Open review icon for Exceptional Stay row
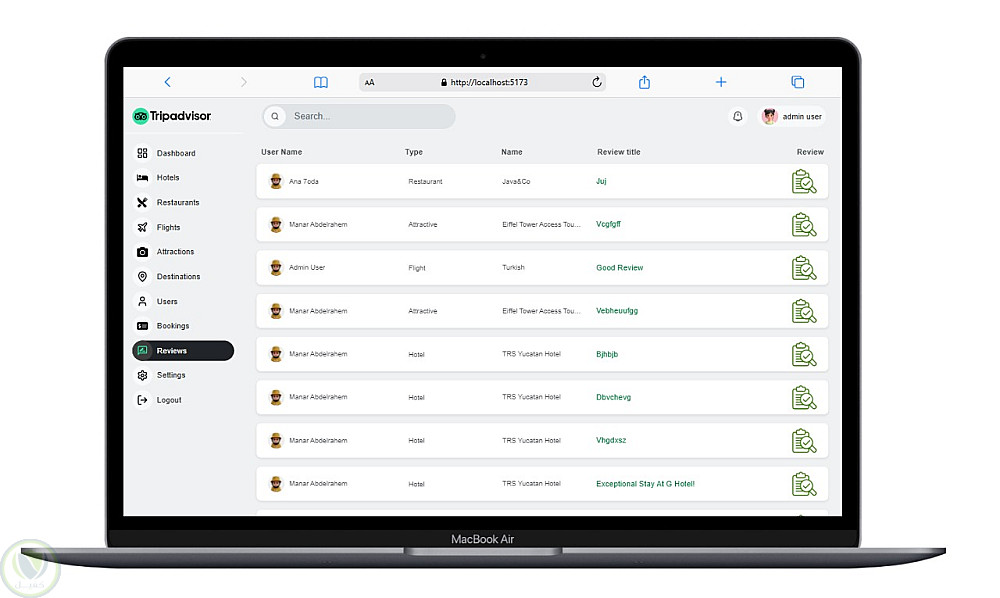Image resolution: width=1000 pixels, height=598 pixels. [x=804, y=485]
